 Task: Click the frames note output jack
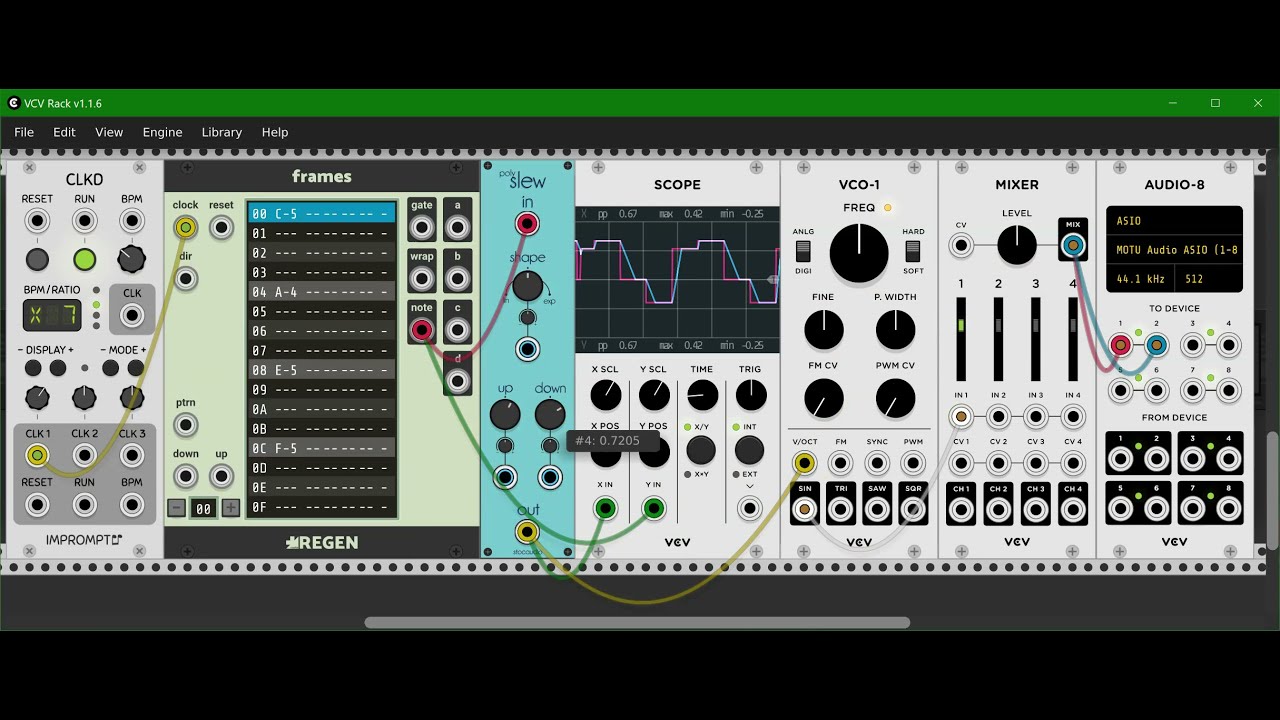tap(422, 330)
